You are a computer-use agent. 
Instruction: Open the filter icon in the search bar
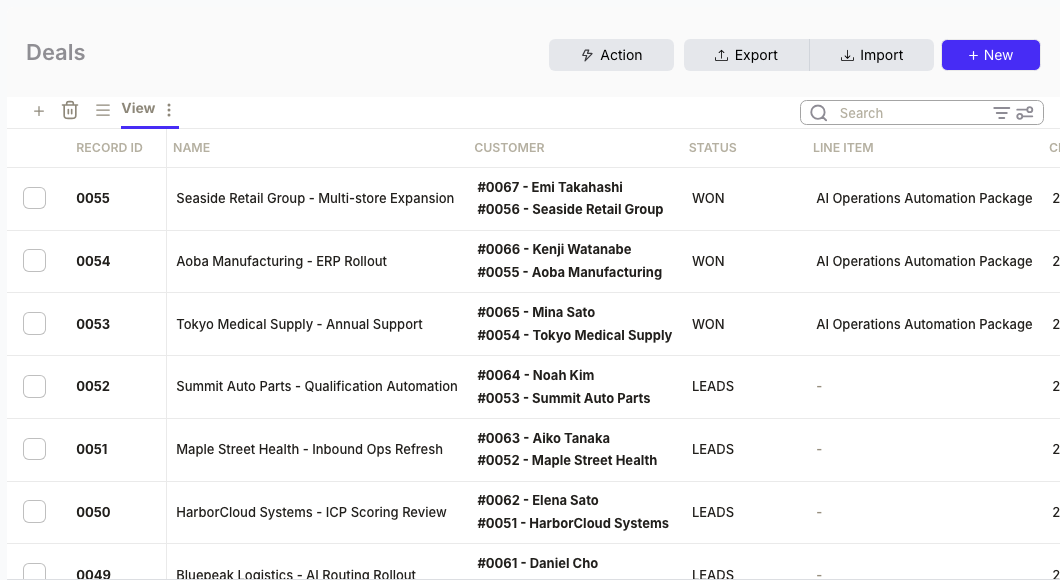click(1001, 112)
